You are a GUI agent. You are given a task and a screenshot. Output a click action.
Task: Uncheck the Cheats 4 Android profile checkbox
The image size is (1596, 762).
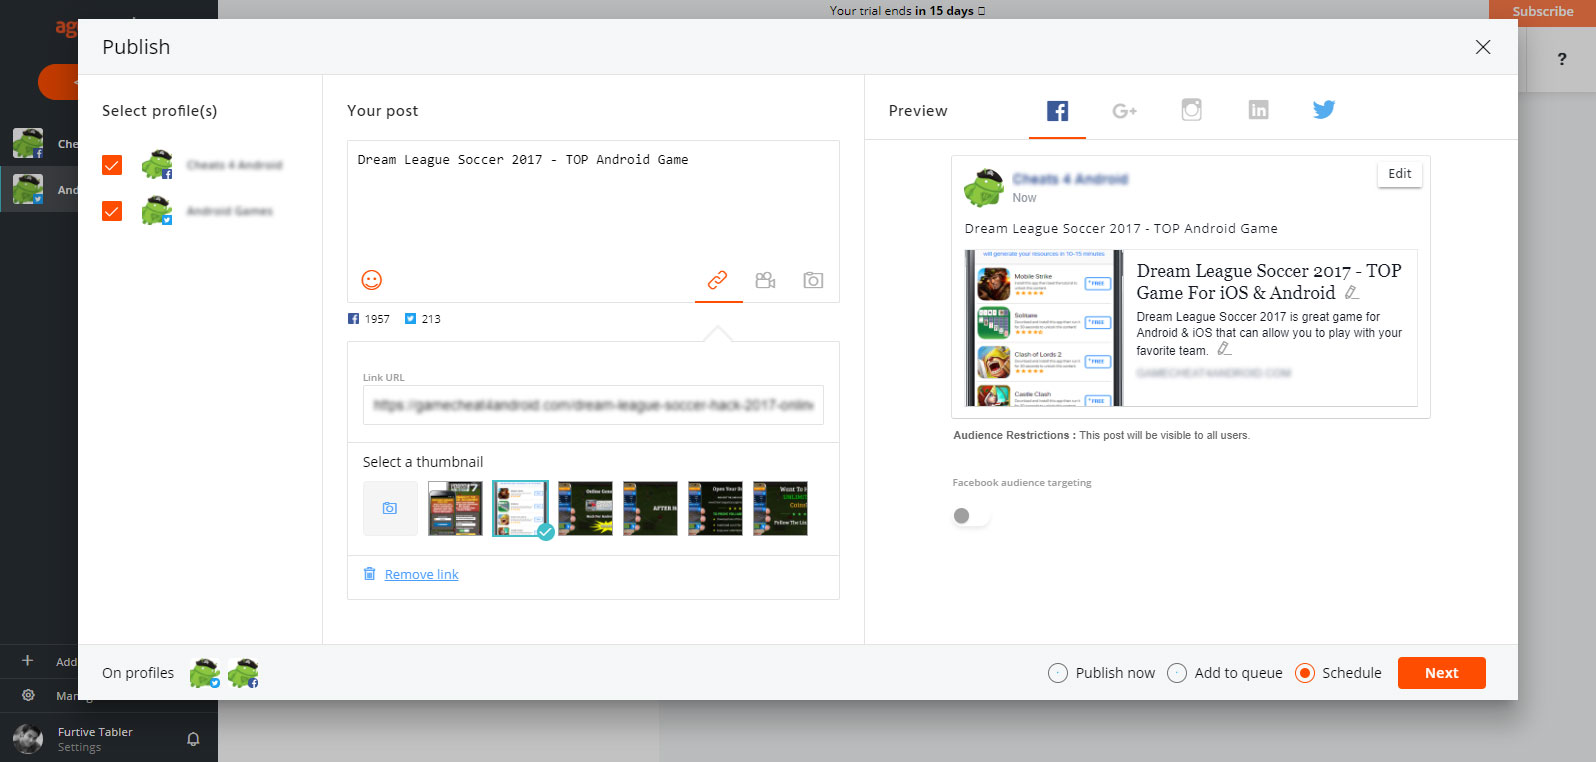point(112,165)
